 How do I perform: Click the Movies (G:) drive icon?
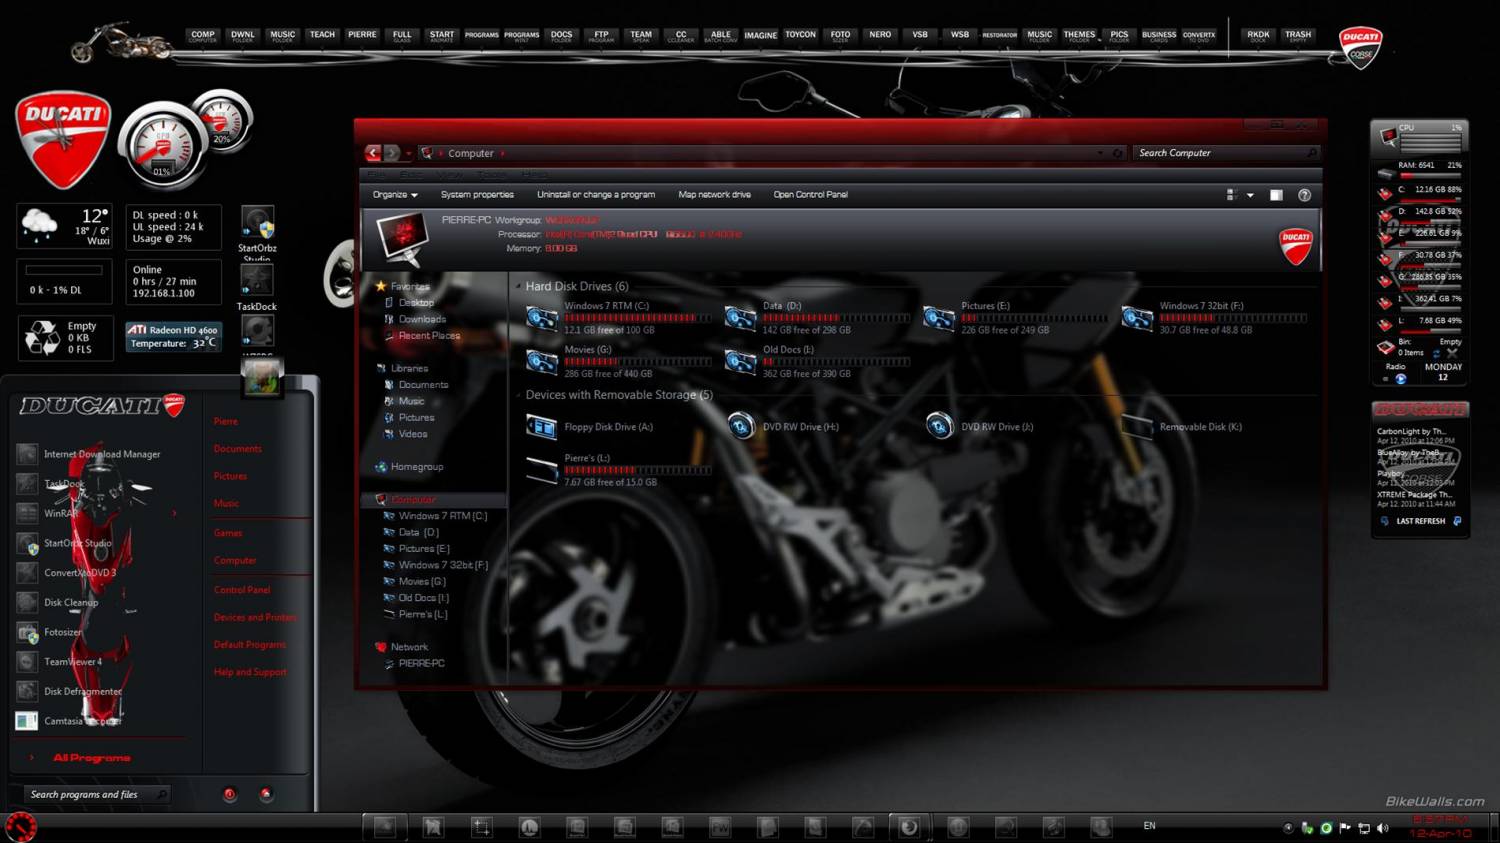click(x=542, y=361)
